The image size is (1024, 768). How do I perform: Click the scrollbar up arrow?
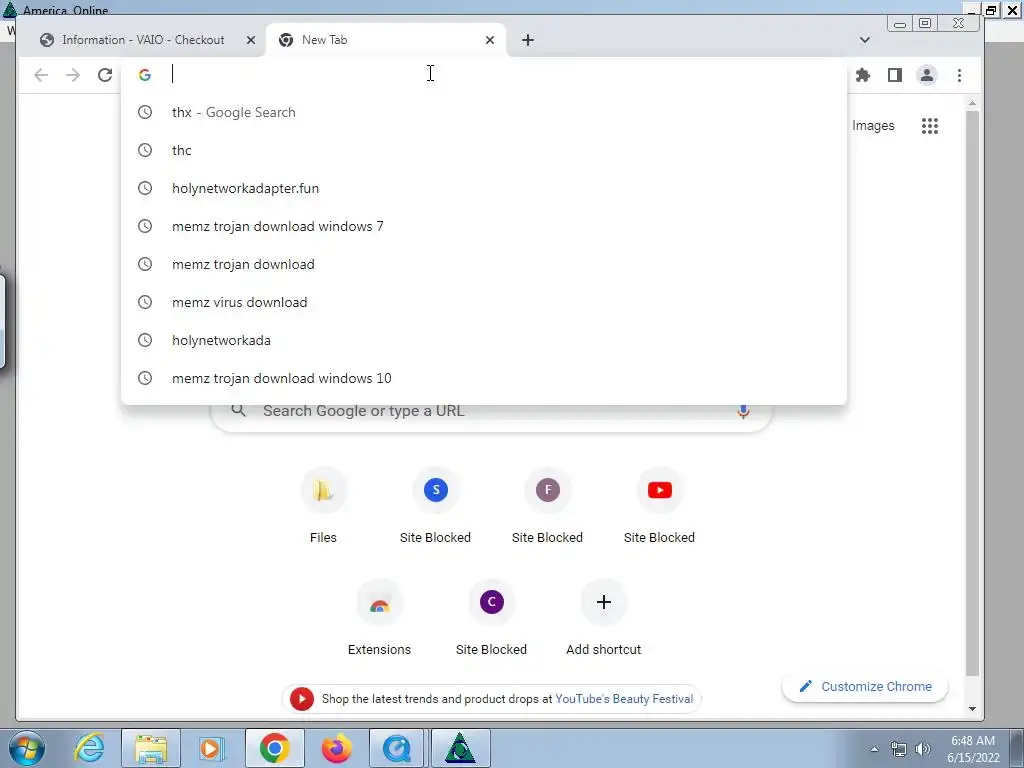[x=972, y=103]
